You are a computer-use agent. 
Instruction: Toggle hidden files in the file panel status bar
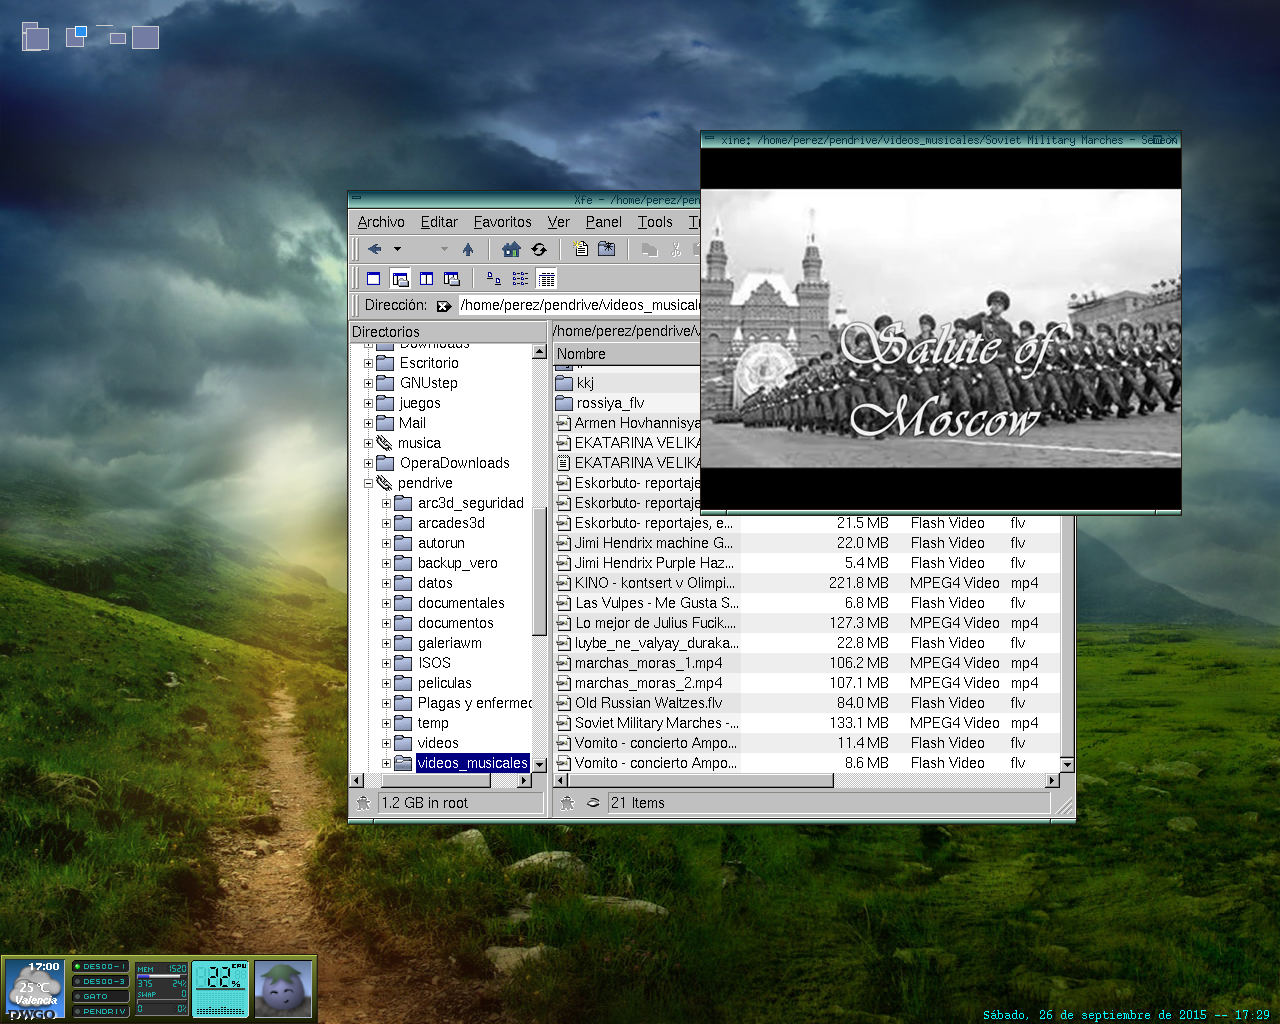point(567,803)
